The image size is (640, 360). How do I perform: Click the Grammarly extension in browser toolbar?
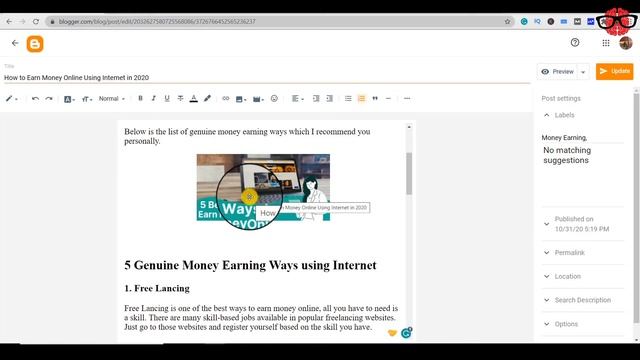click(x=524, y=21)
